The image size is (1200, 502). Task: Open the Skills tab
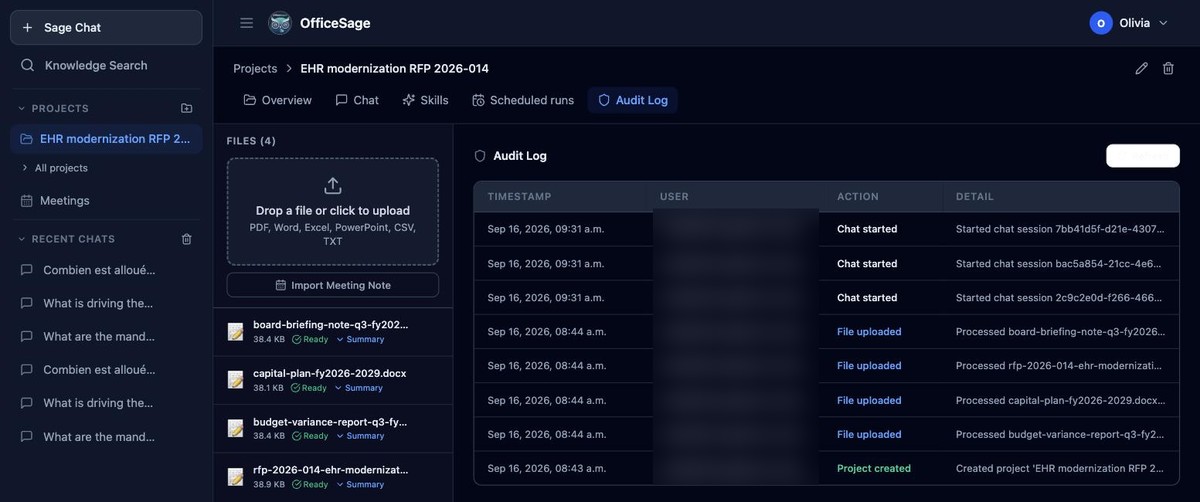(425, 100)
